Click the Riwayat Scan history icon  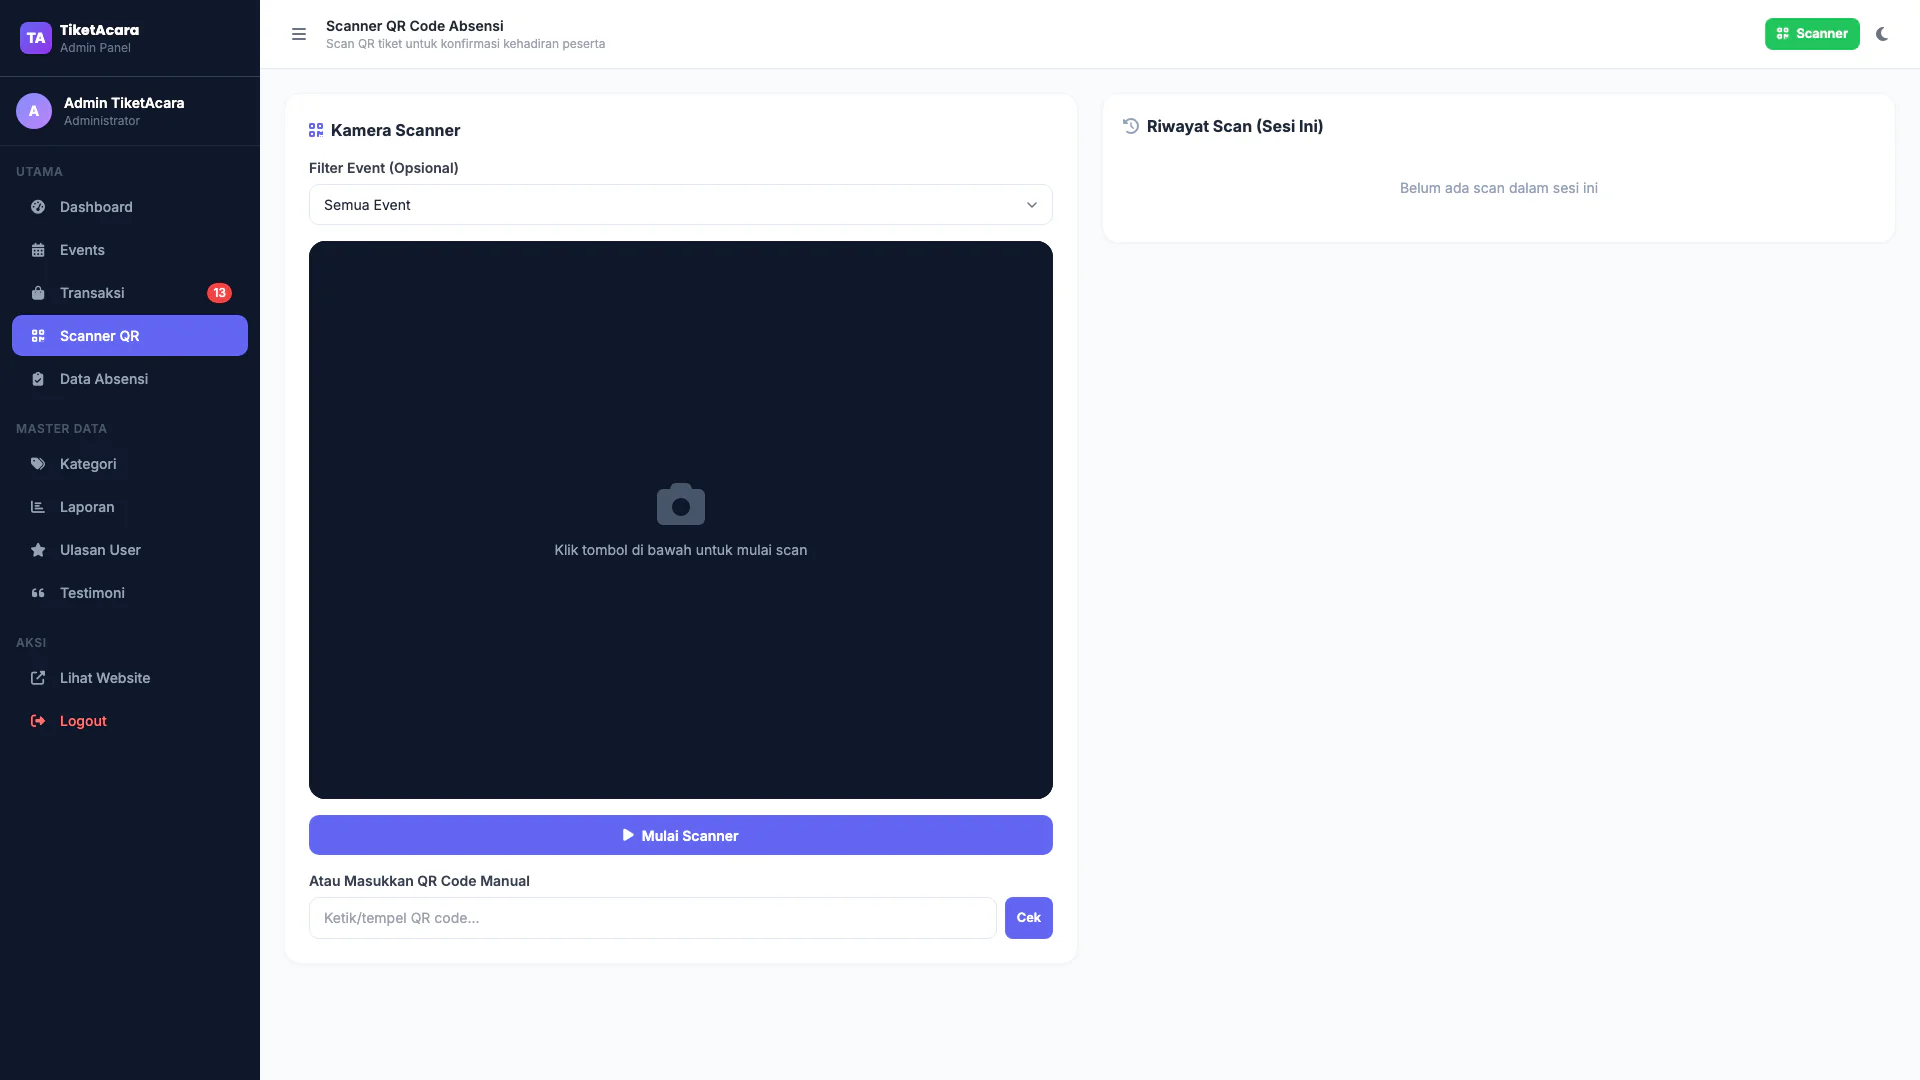coord(1131,126)
